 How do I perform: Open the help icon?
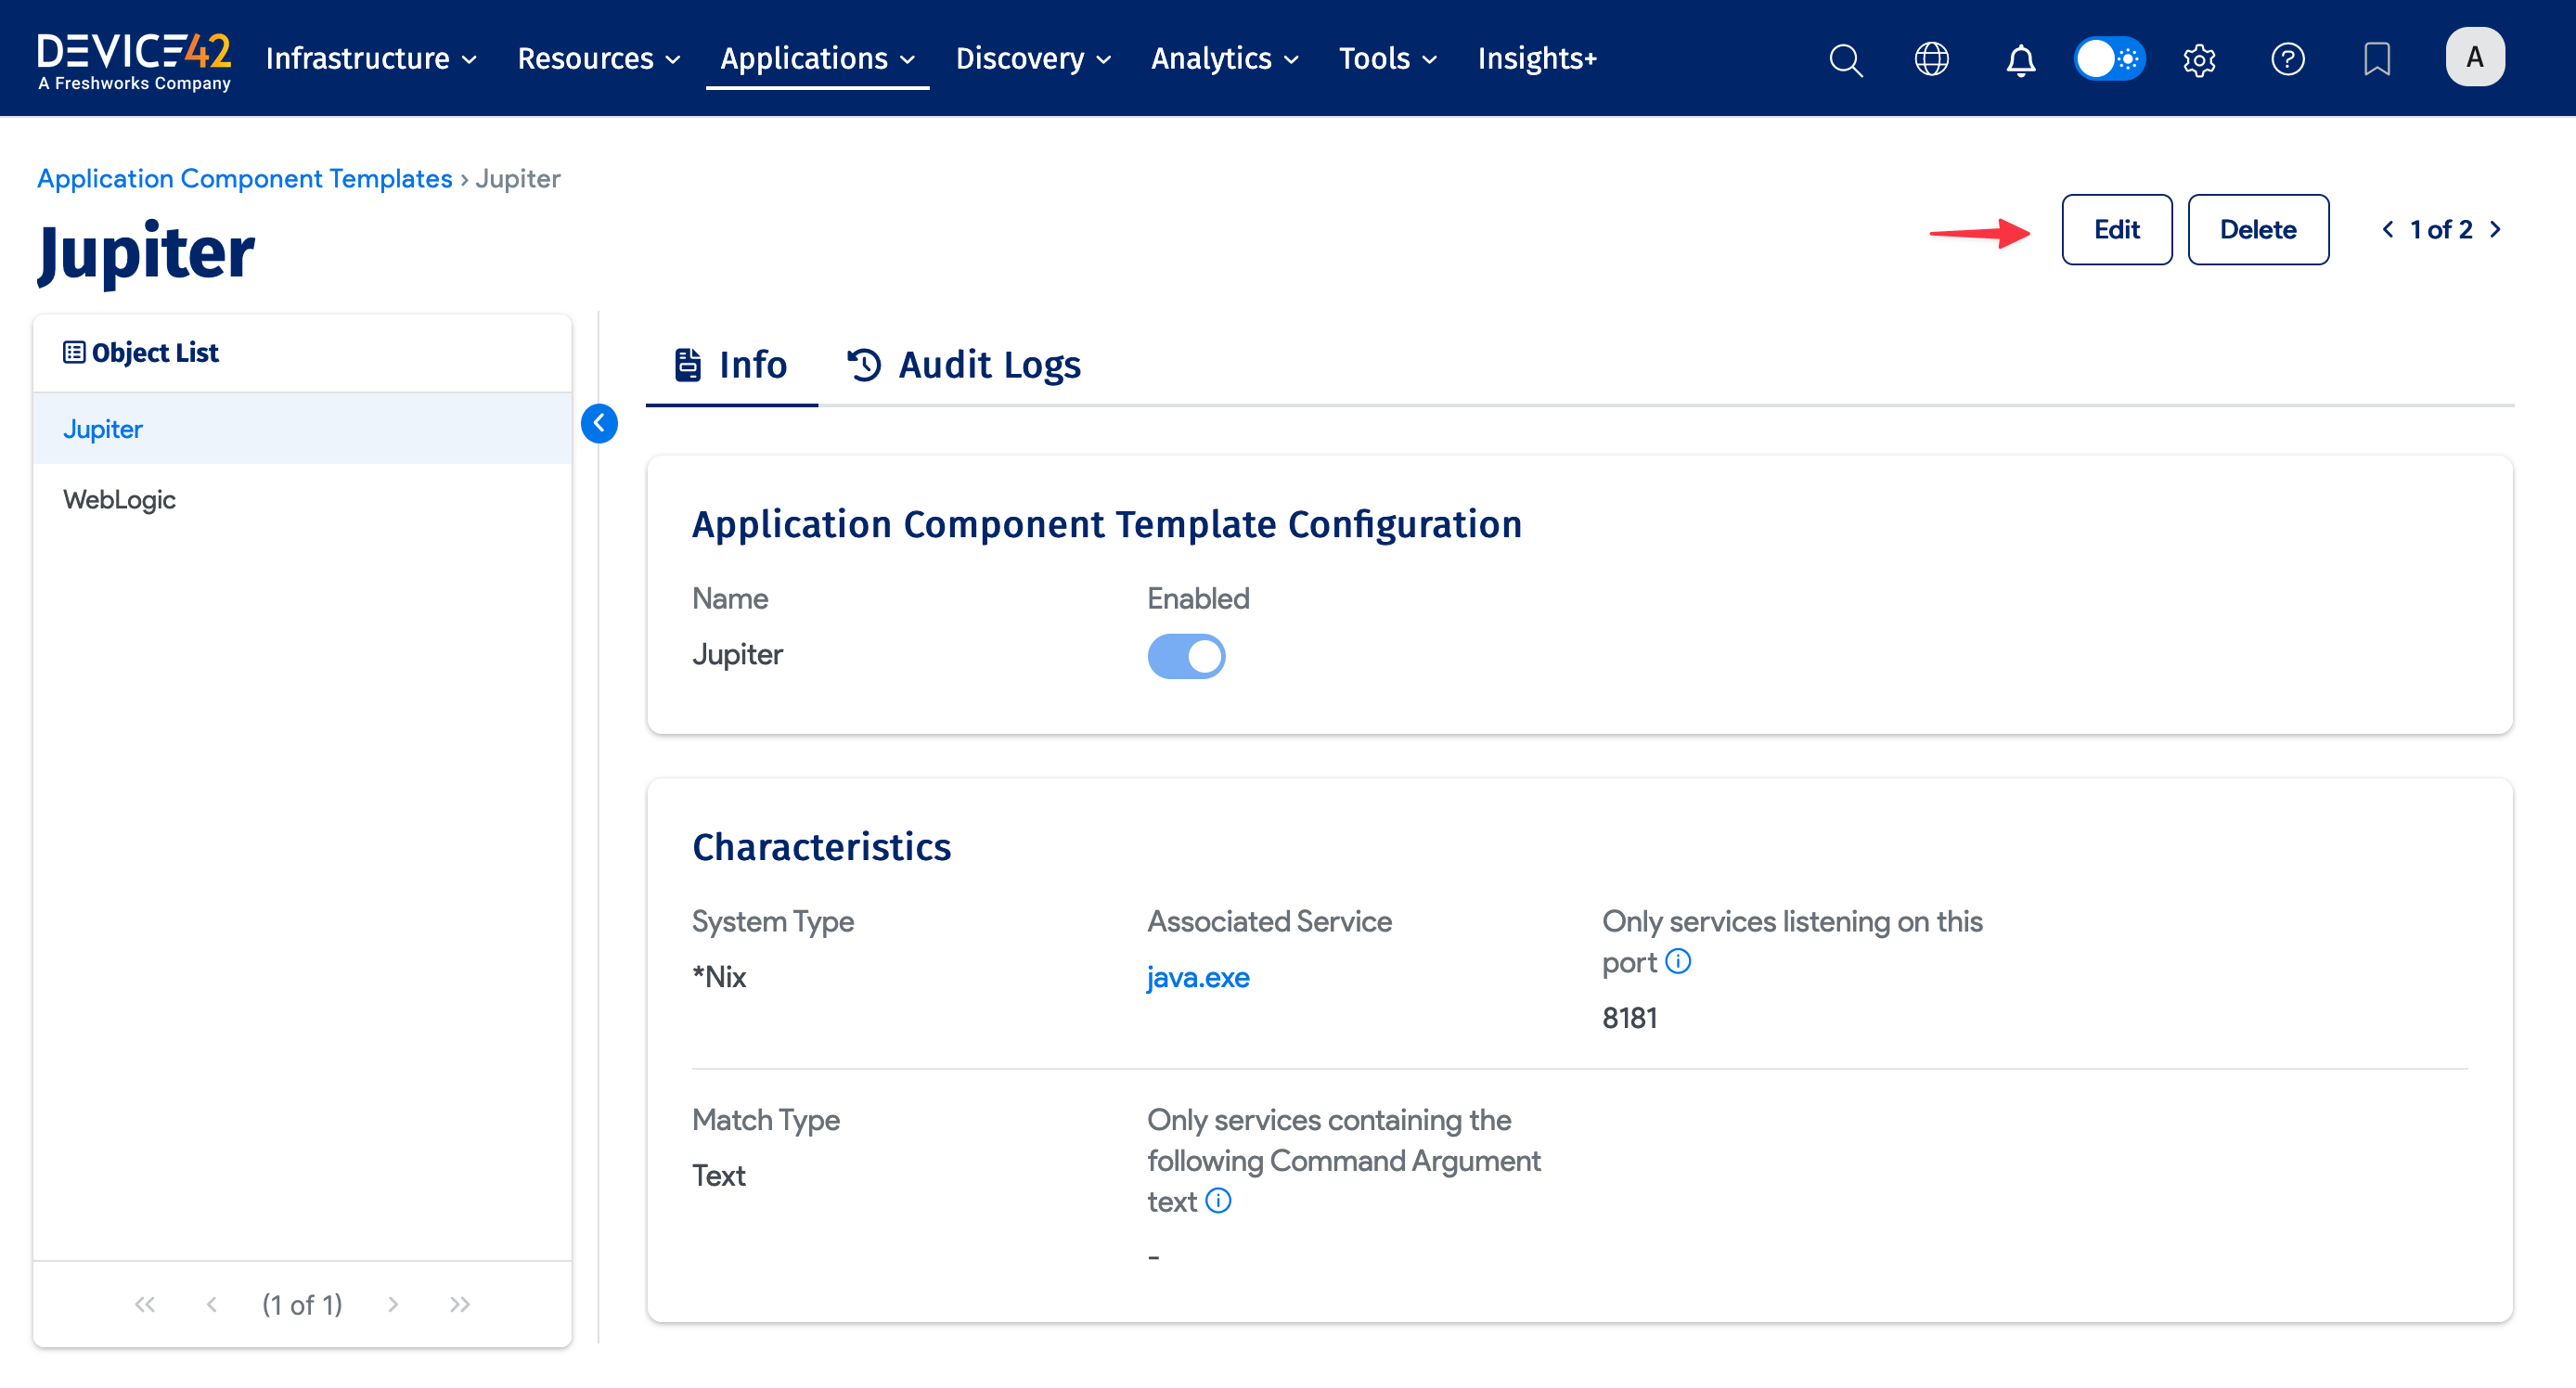pyautogui.click(x=2288, y=59)
